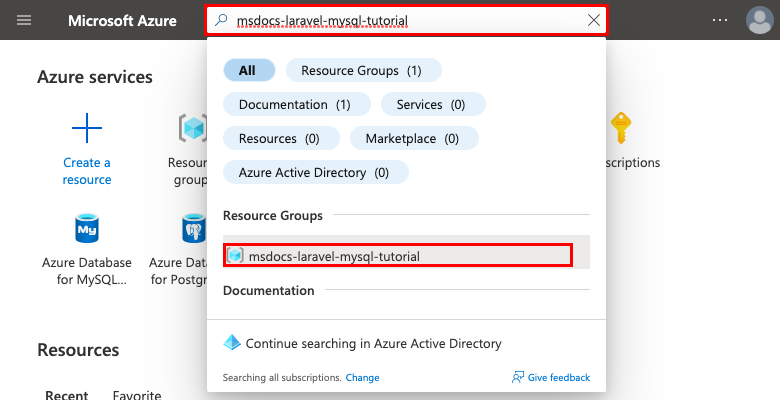Click Continue searching in Azure Active Directory

pyautogui.click(x=362, y=343)
